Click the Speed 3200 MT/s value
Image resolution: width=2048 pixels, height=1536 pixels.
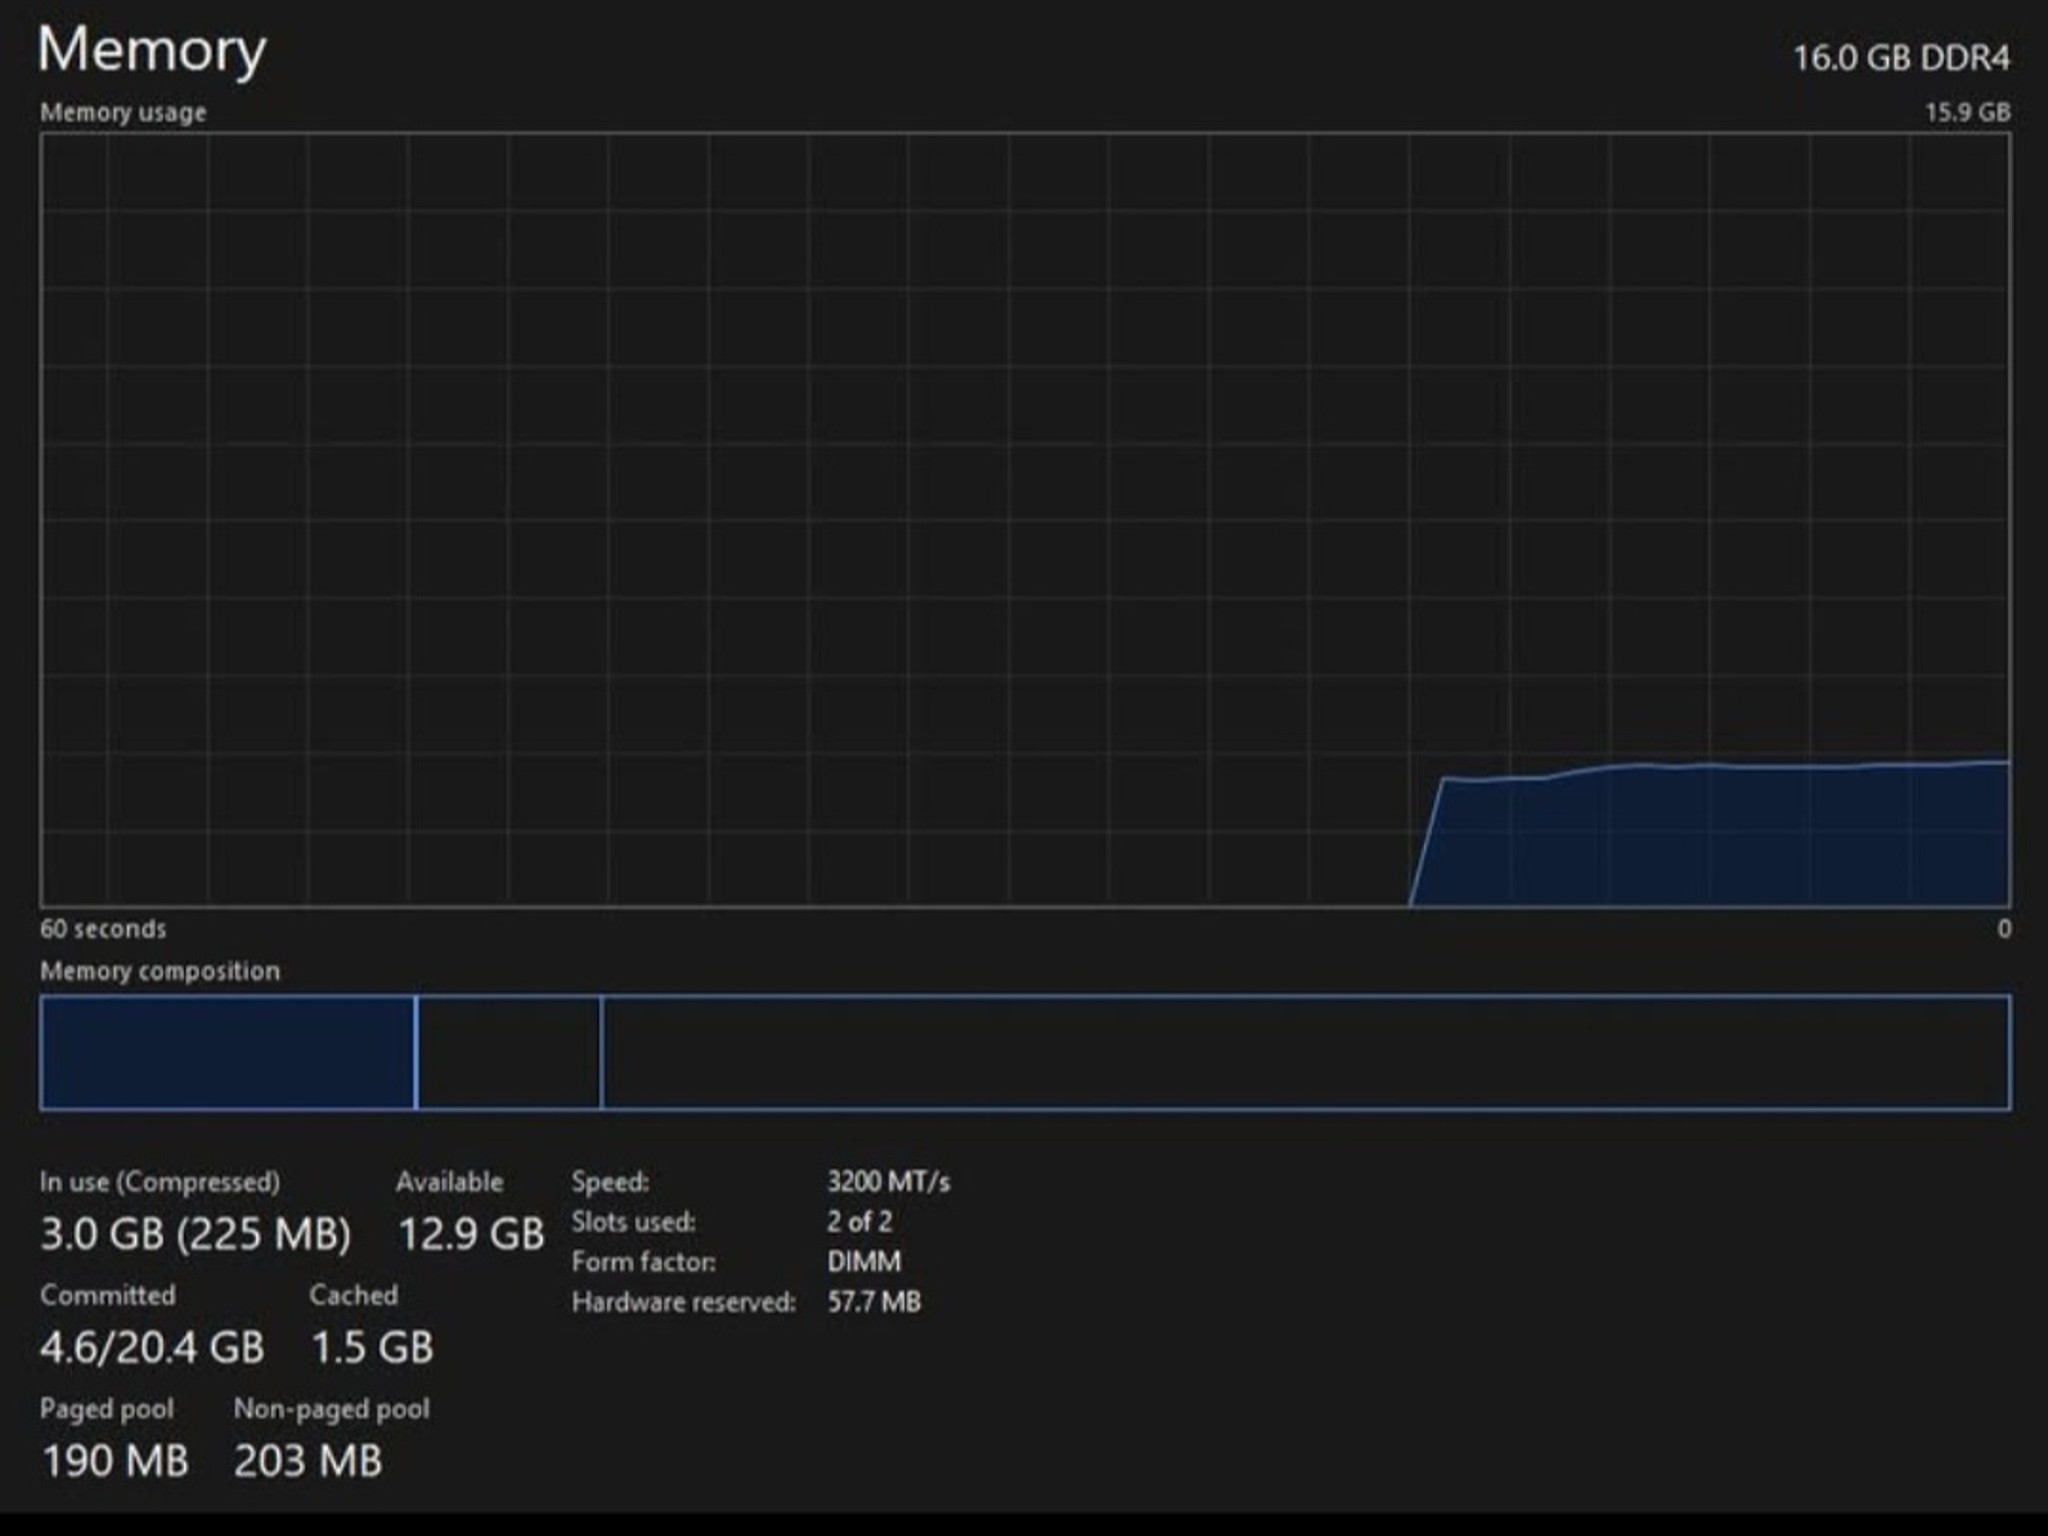click(889, 1182)
